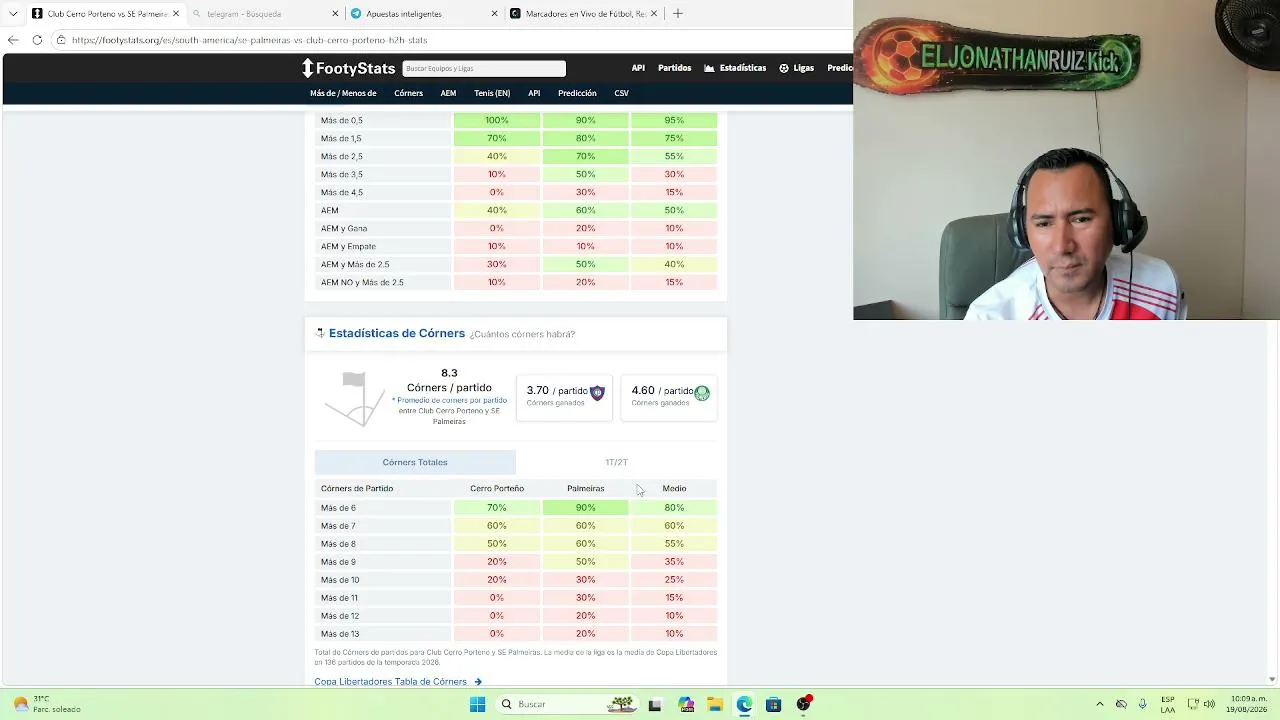Viewport: 1280px width, 720px height.
Task: Click the arrow after Tabla de Córners
Action: point(478,682)
